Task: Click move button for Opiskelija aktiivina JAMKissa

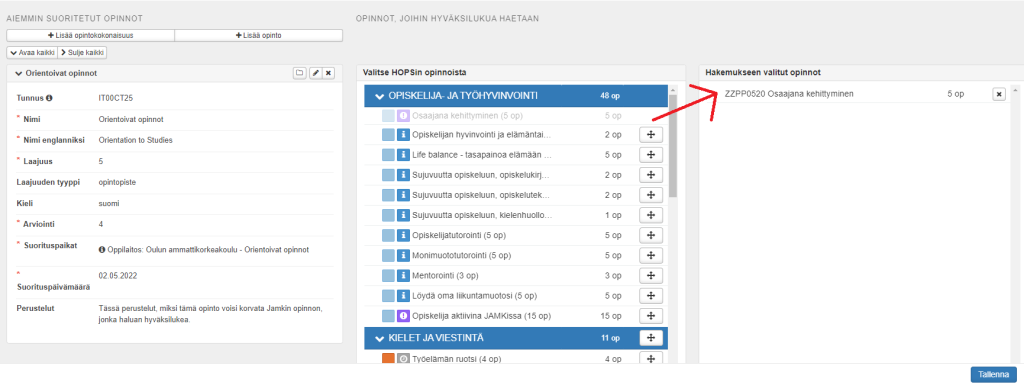Action: 650,316
